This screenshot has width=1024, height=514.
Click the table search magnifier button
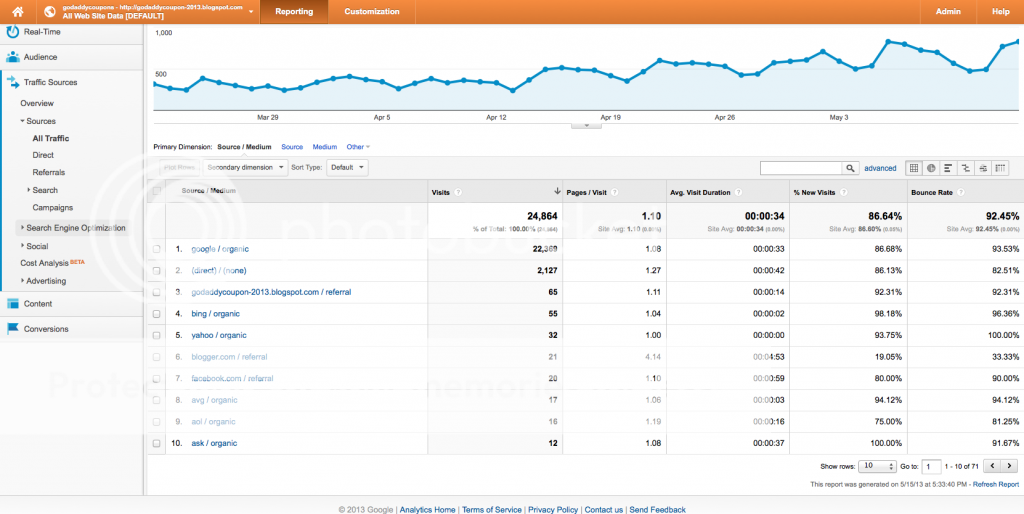click(x=850, y=168)
